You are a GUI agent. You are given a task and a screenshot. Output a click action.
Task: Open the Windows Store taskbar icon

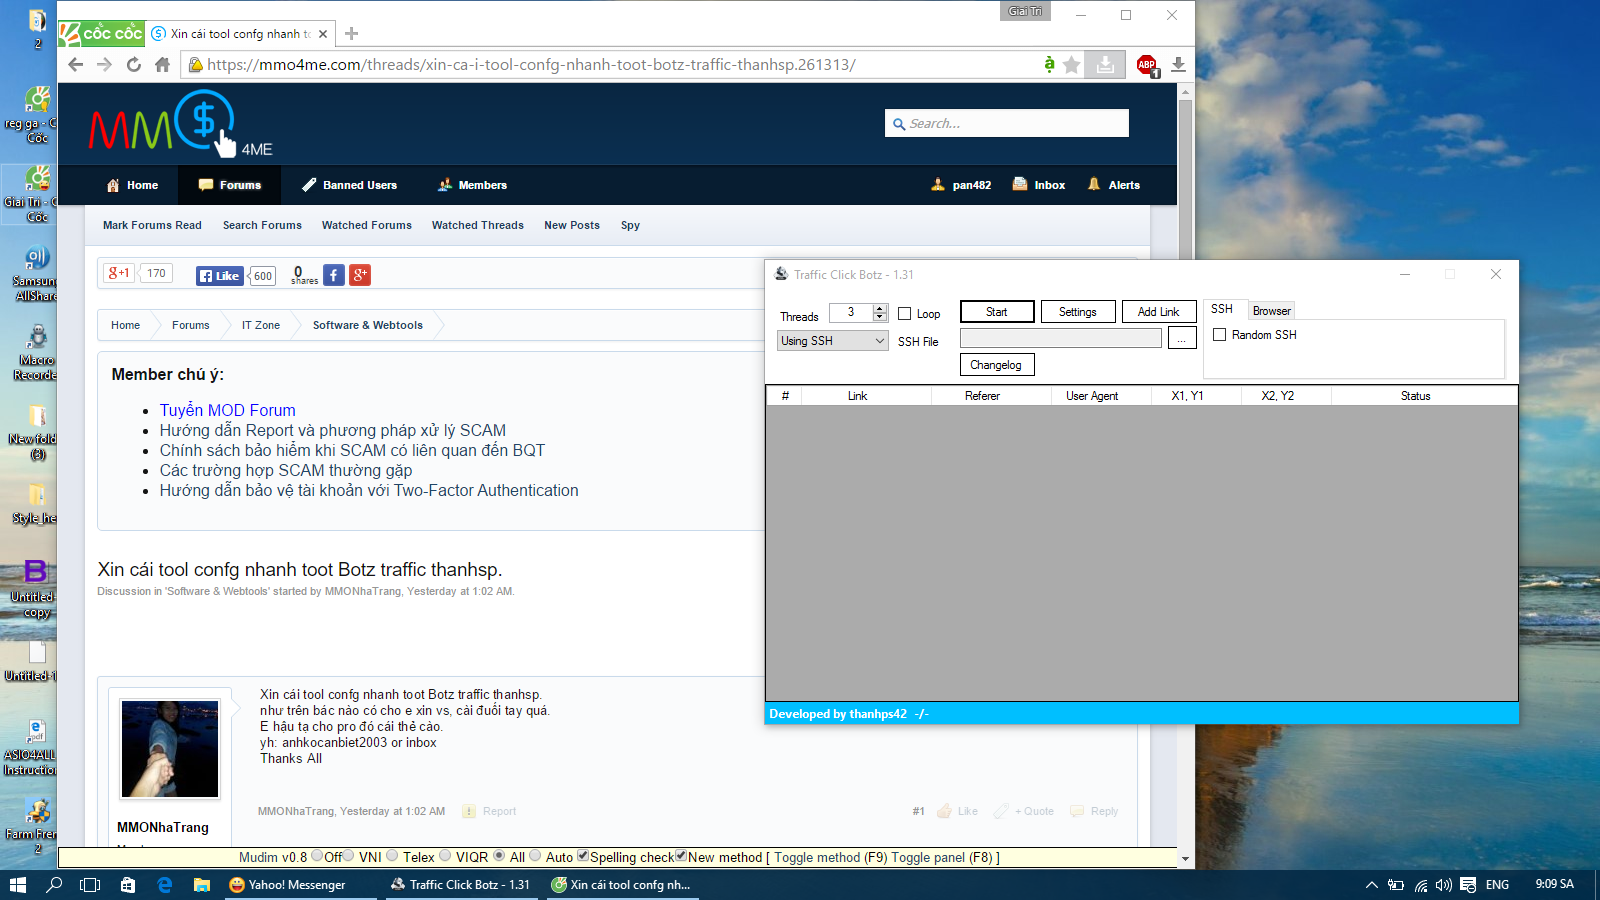(128, 885)
